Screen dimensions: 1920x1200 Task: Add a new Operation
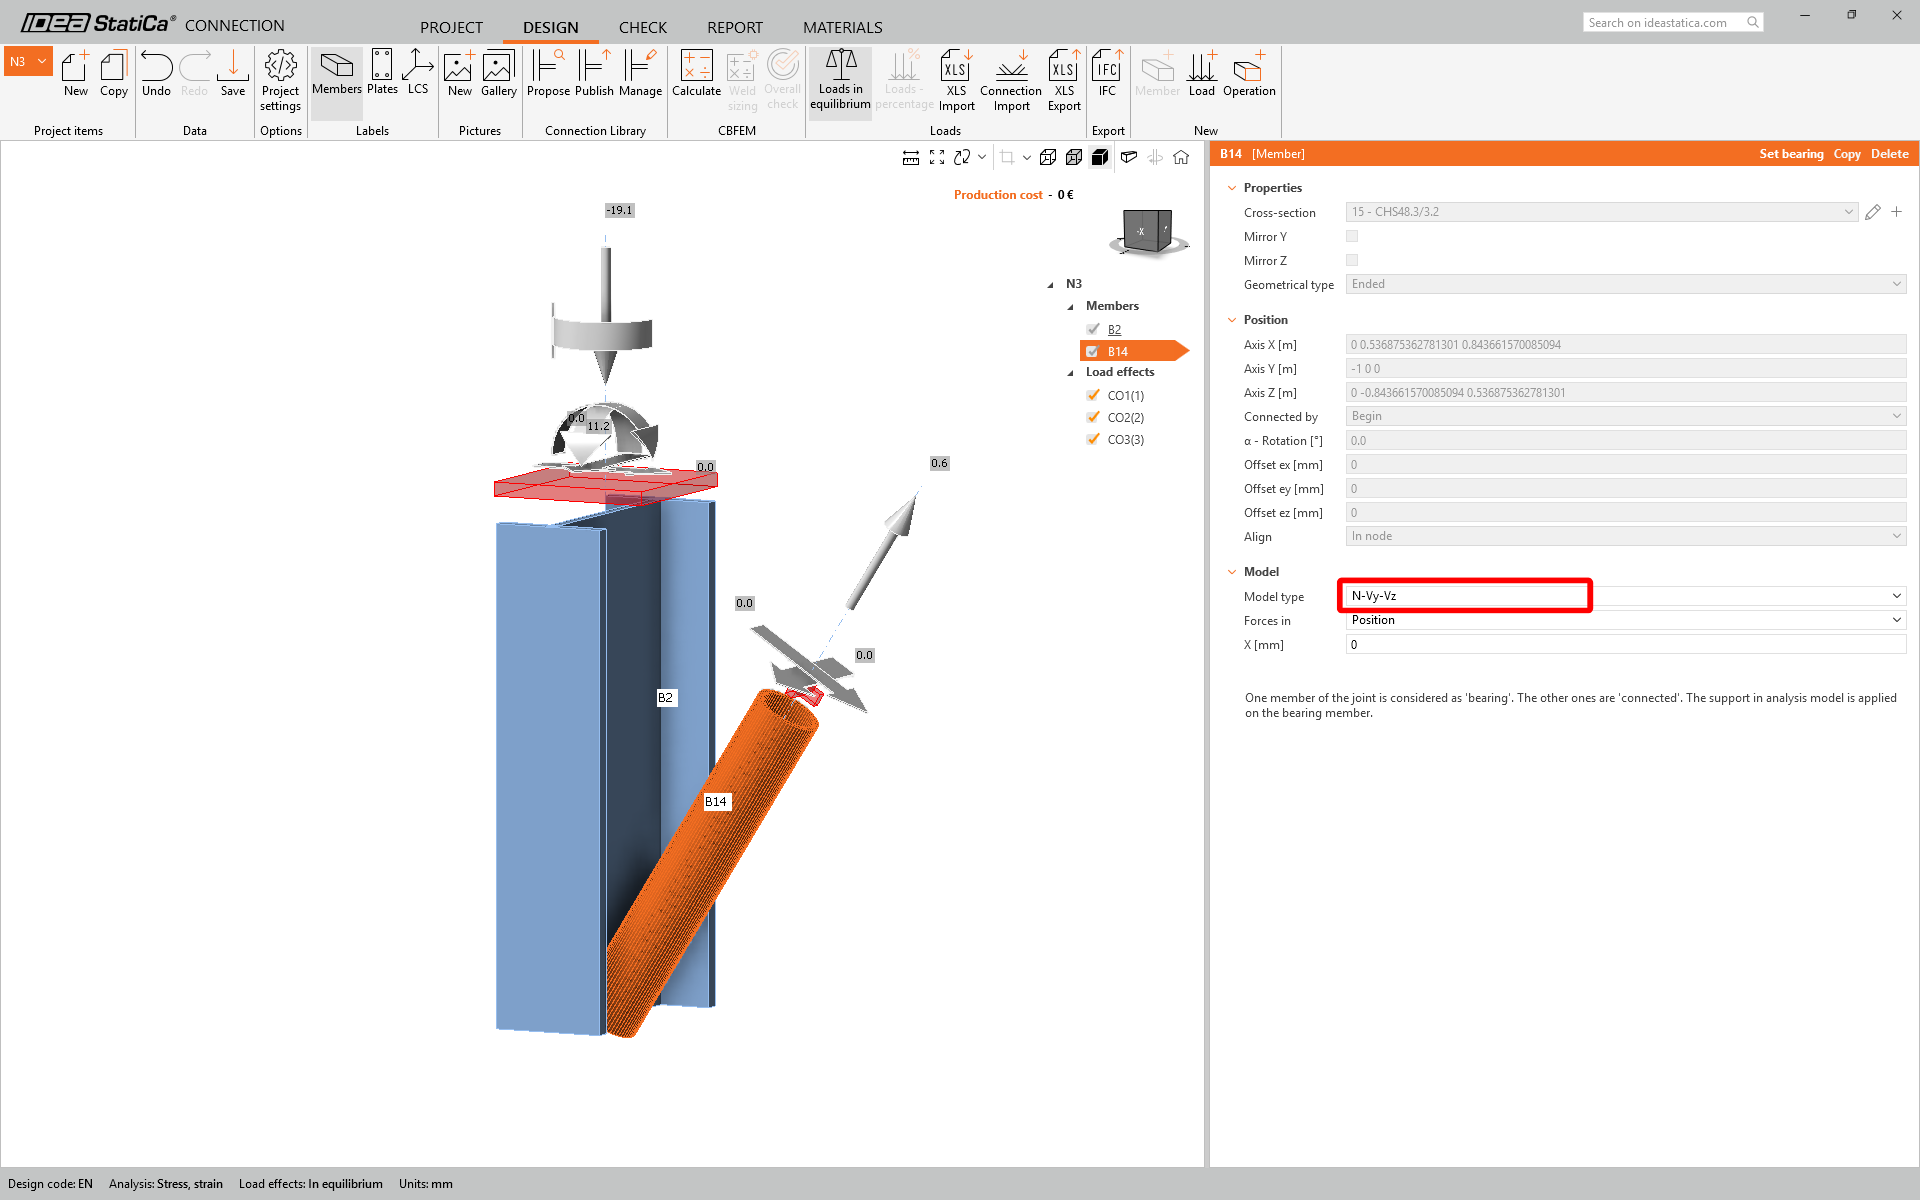(1249, 74)
